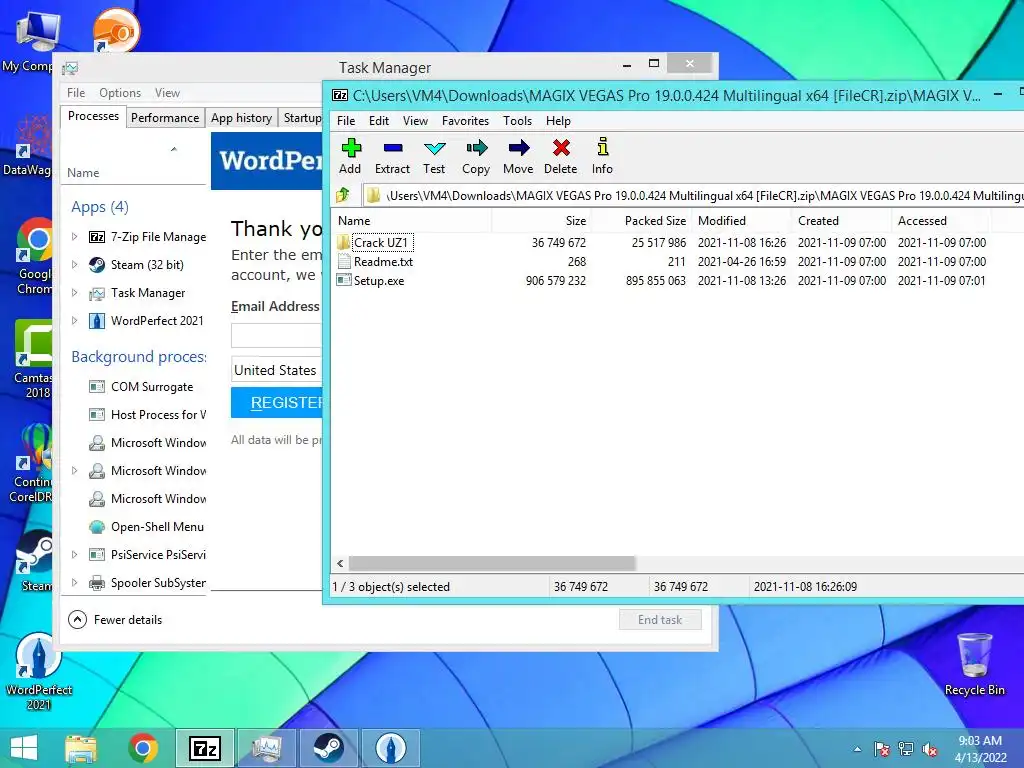1024x768 pixels.
Task: Switch to the Performance tab
Action: tap(165, 118)
